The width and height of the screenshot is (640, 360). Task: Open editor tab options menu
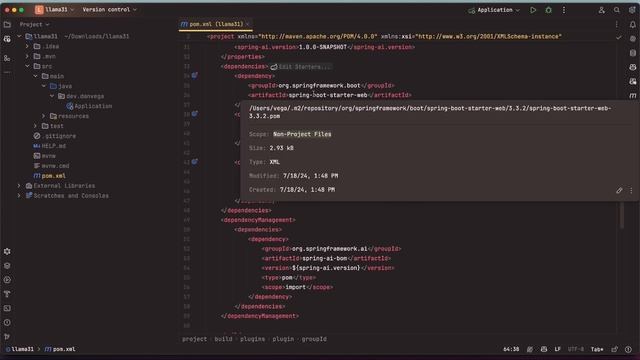617,24
